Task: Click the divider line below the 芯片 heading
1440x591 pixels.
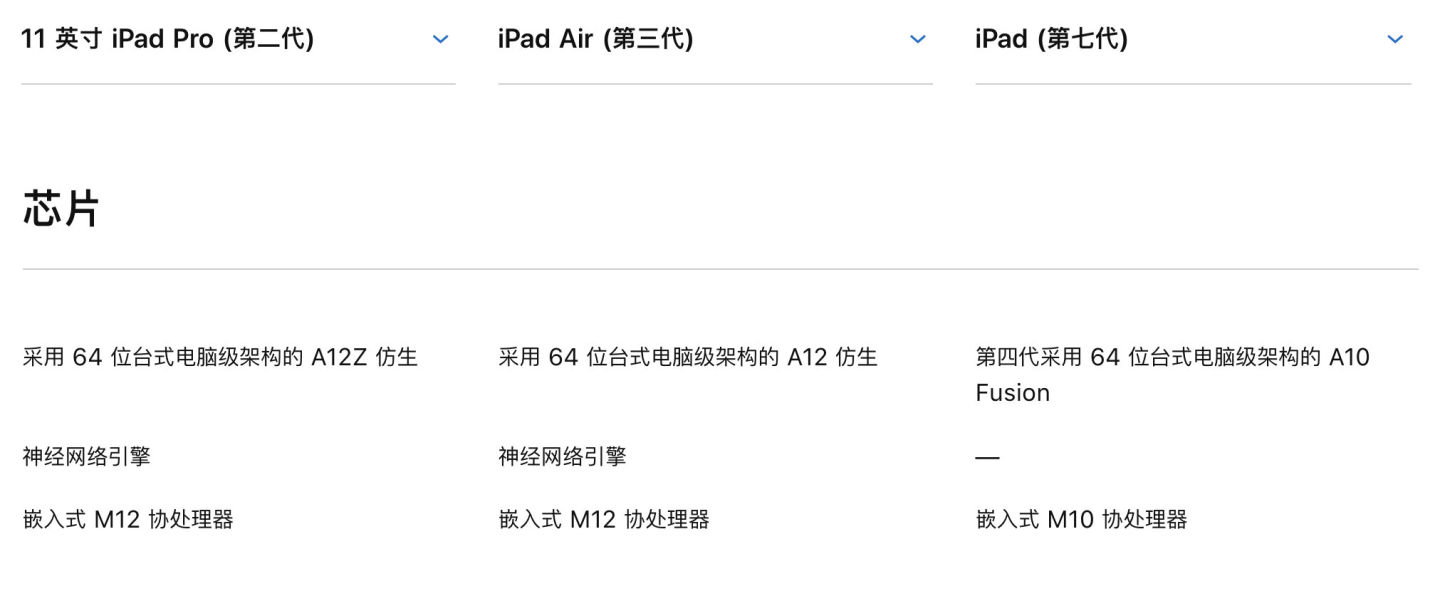Action: [720, 269]
